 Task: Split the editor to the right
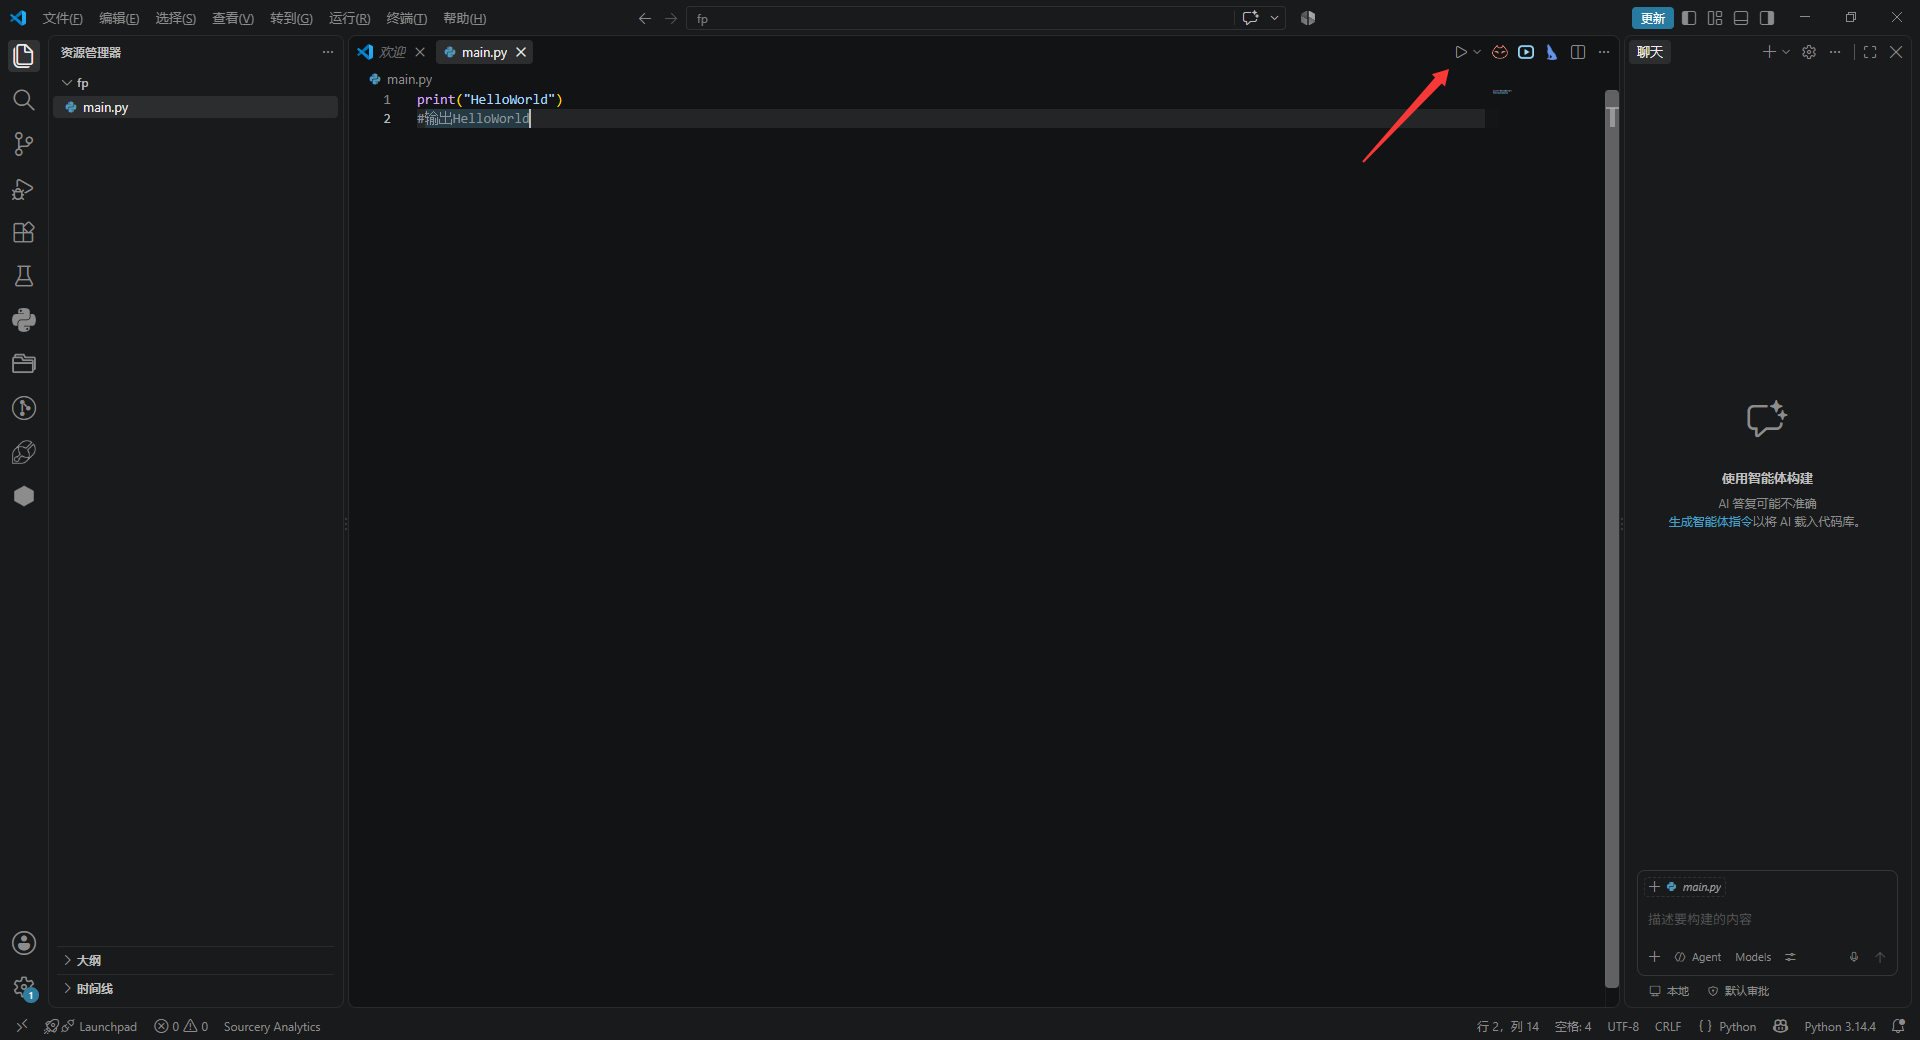click(x=1578, y=52)
